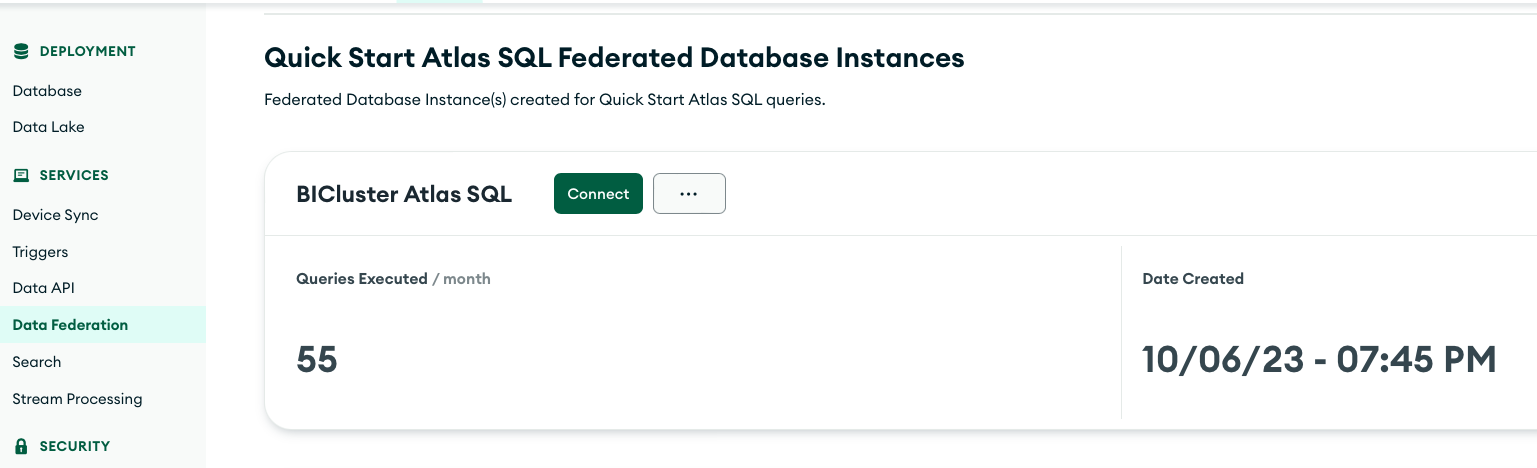The width and height of the screenshot is (1537, 468).
Task: Click the 55 queries count value
Action: click(317, 359)
